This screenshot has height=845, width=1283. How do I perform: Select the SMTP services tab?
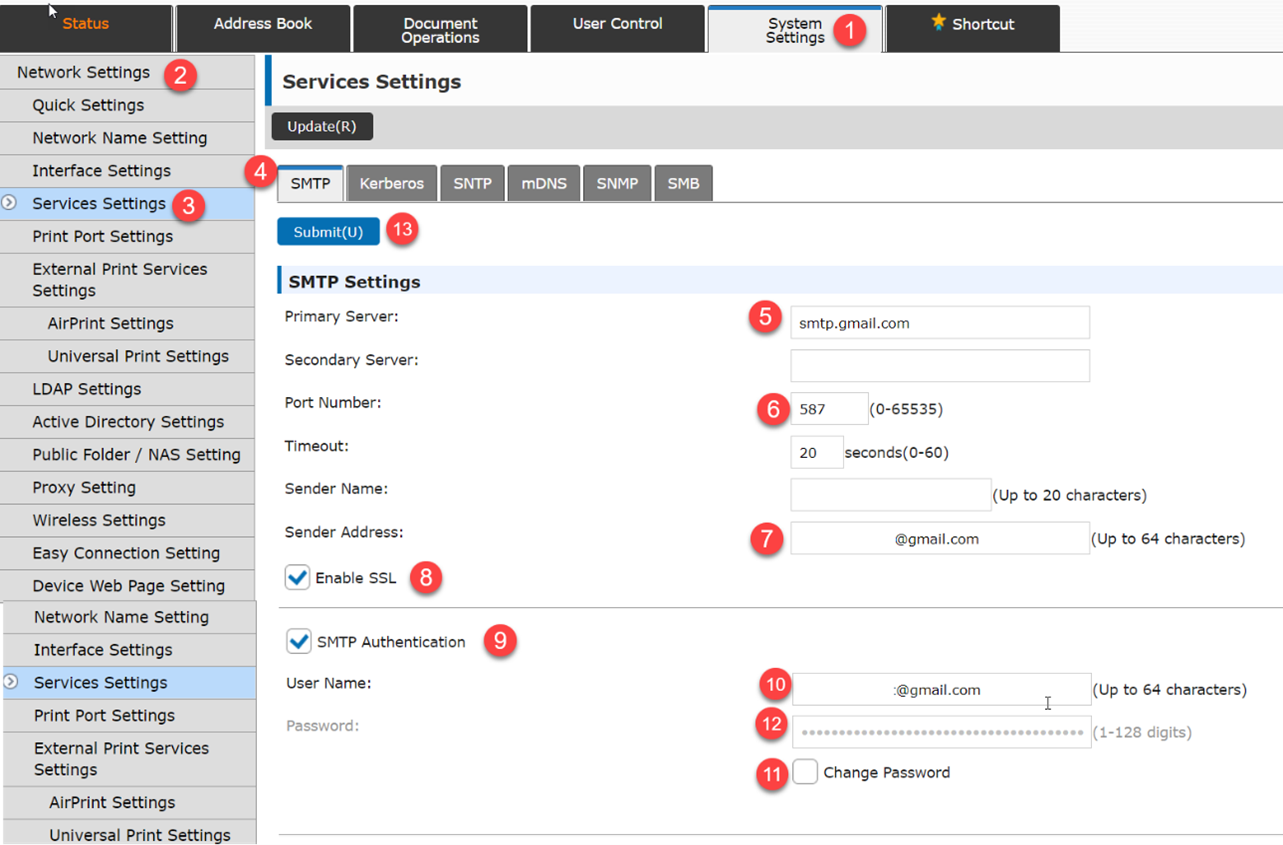click(310, 183)
